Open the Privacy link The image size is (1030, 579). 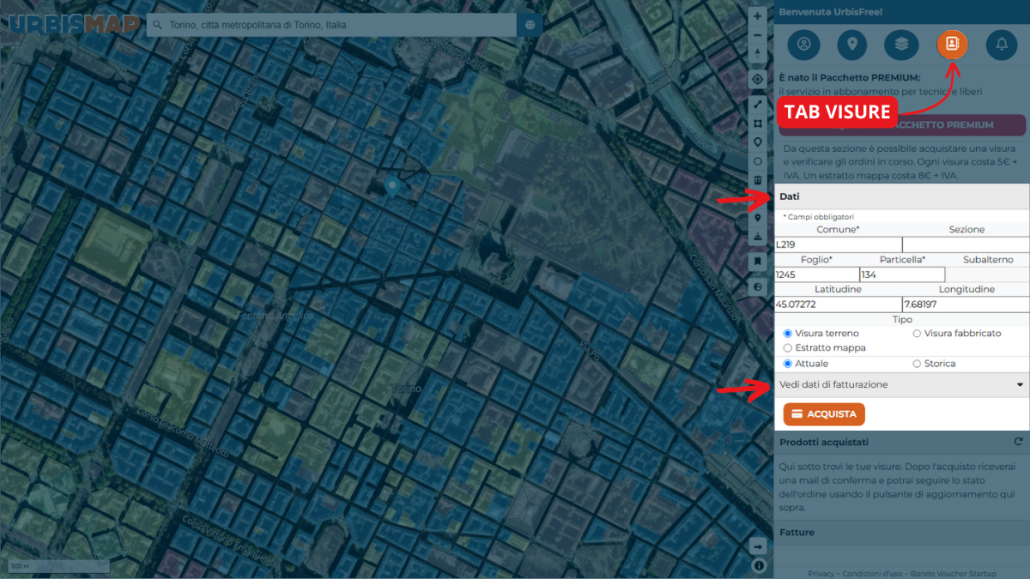click(821, 574)
